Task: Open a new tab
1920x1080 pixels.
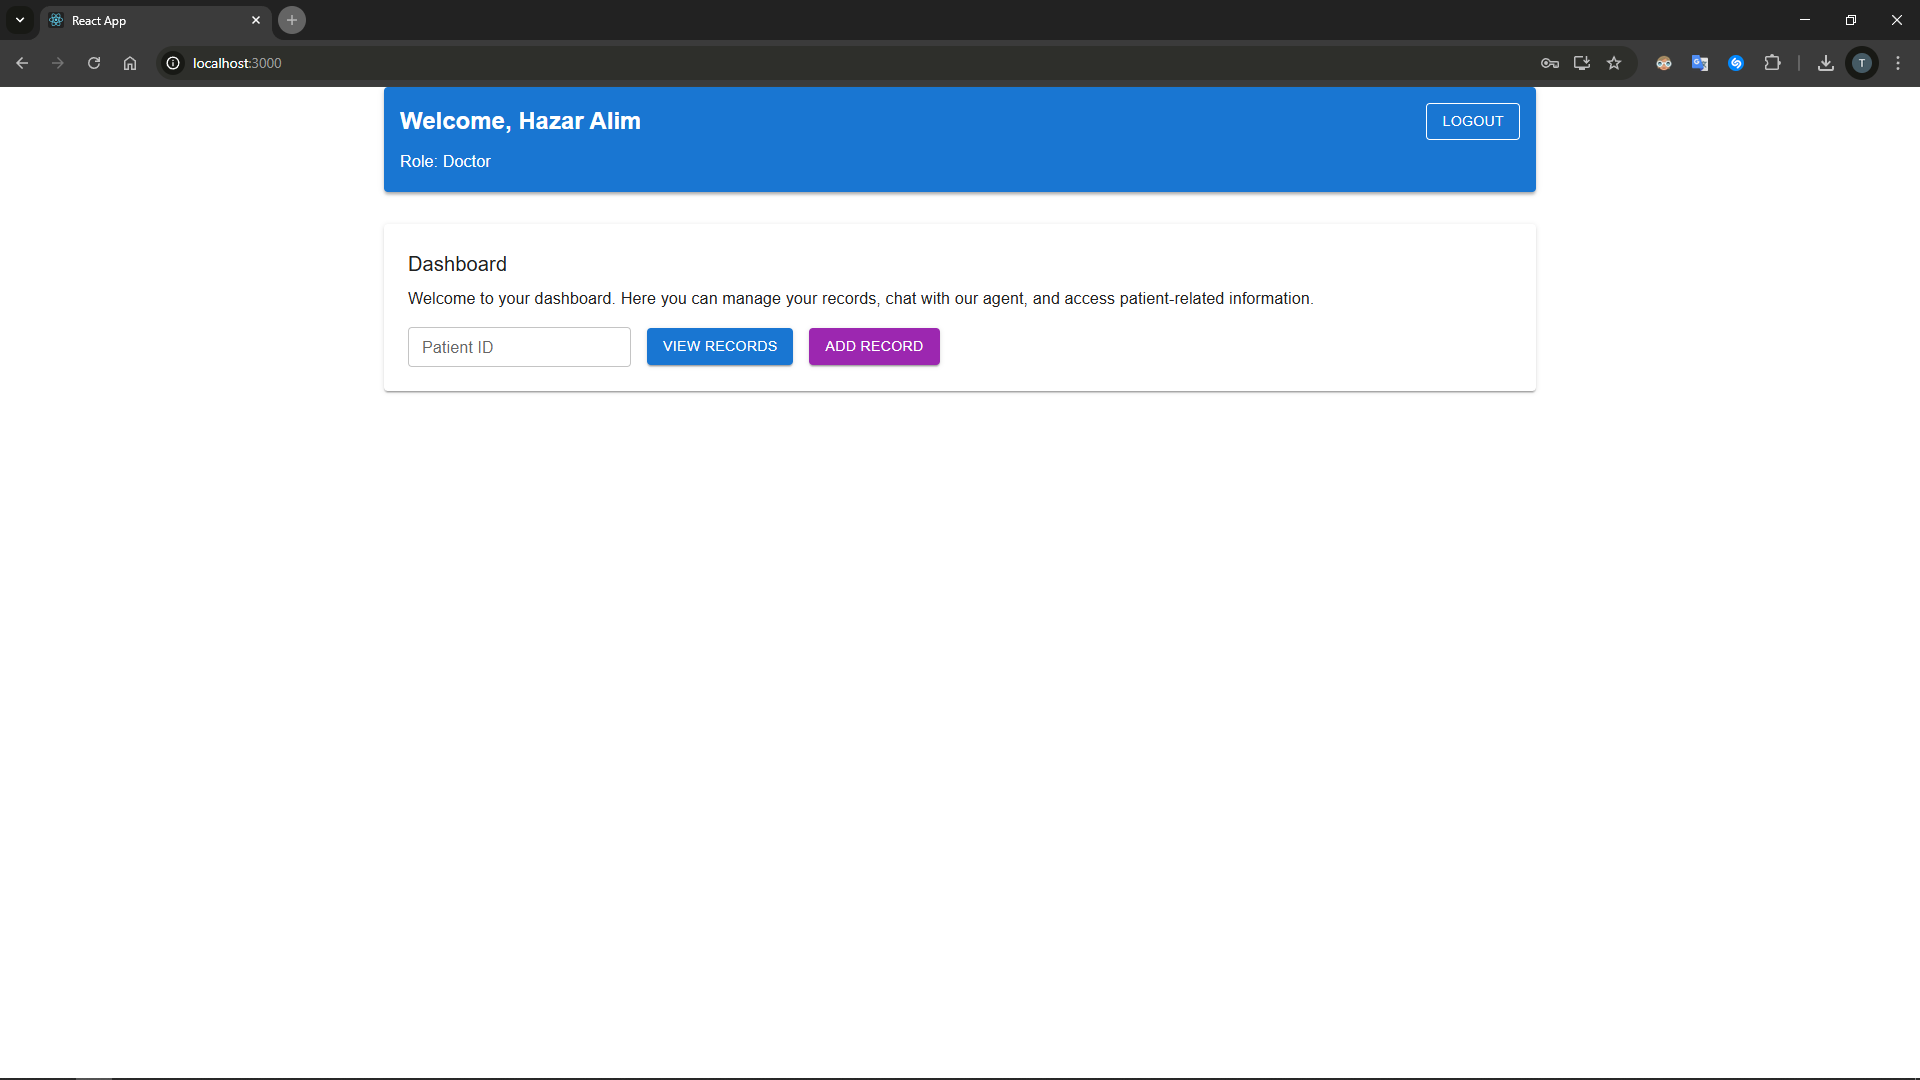Action: point(292,20)
